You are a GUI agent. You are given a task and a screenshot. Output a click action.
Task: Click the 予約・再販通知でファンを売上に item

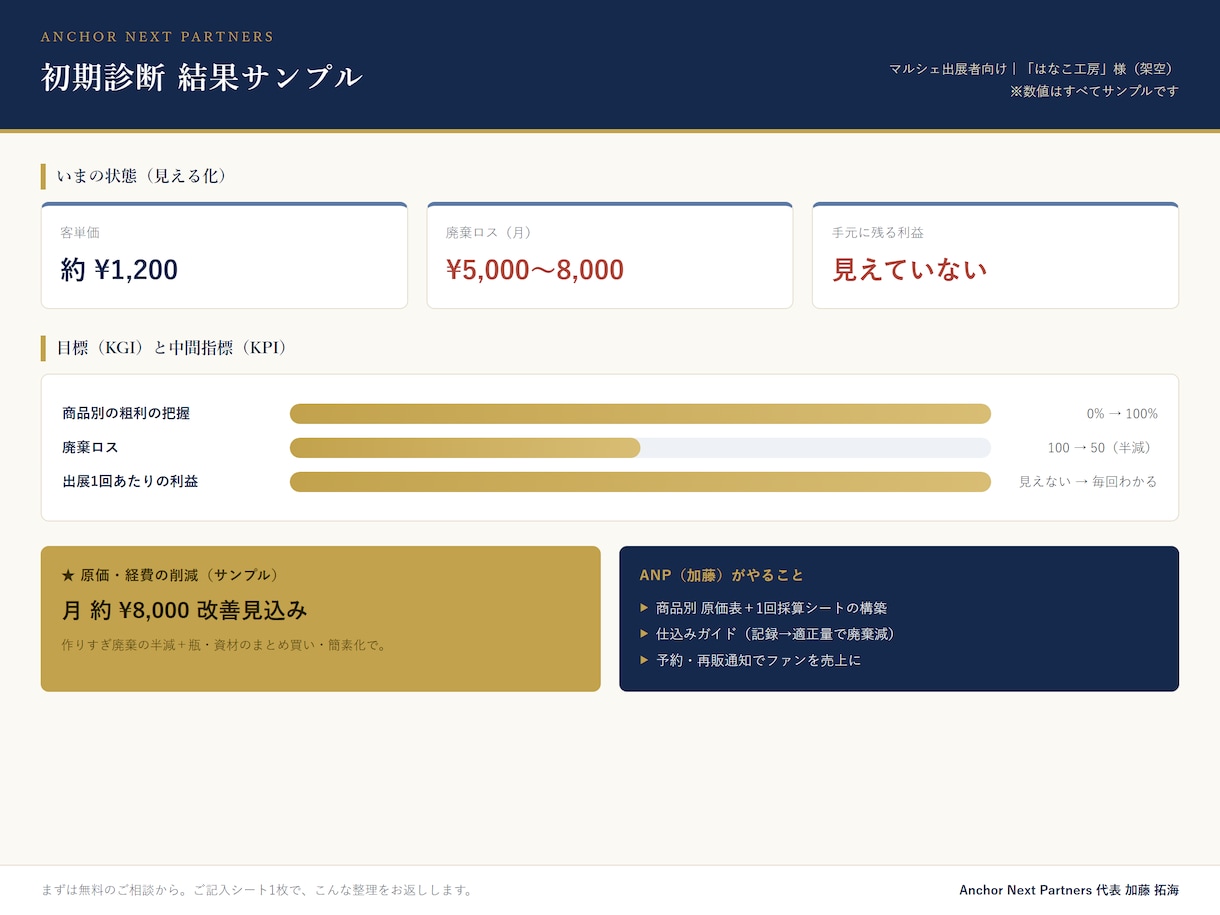[x=758, y=660]
